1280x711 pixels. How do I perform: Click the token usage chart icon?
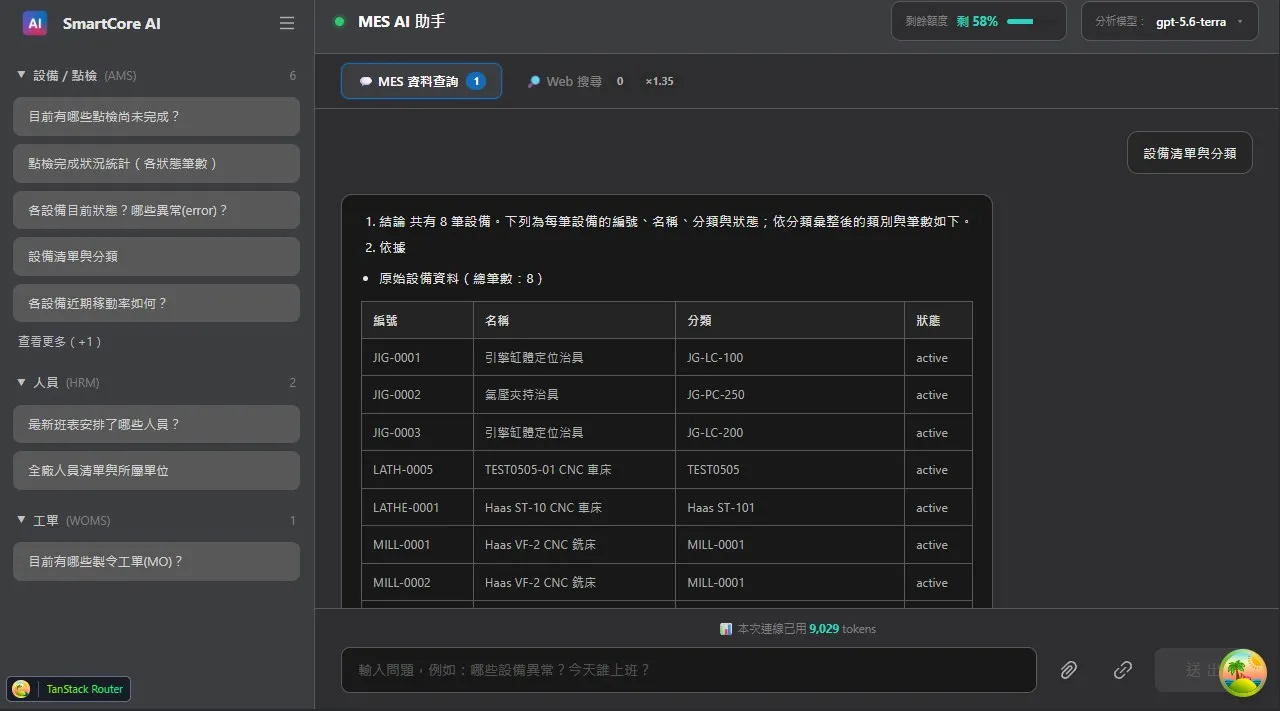726,629
